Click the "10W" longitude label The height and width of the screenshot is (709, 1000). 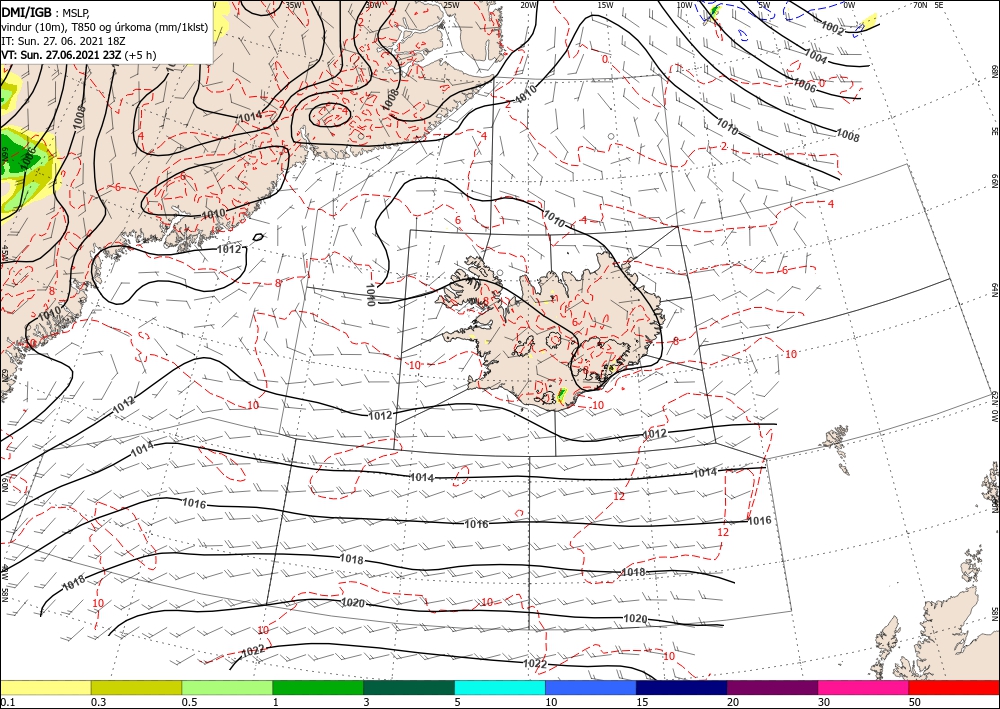[684, 5]
